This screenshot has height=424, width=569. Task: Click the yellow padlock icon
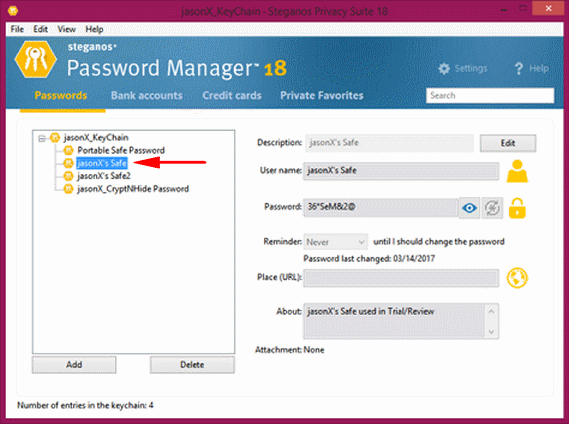(517, 208)
